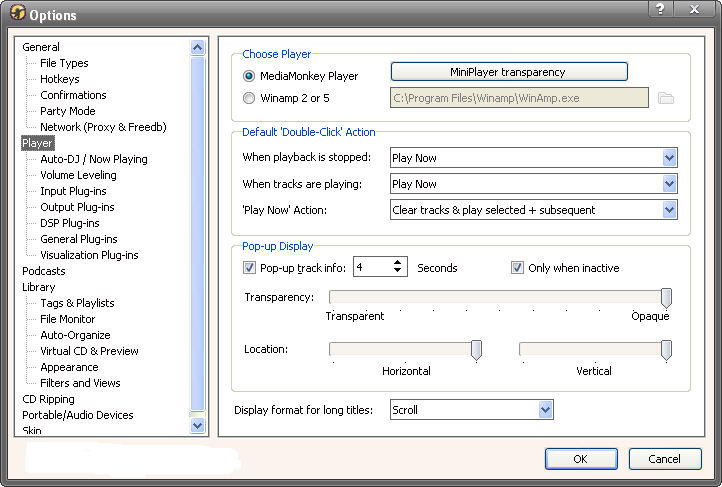722x487 pixels.
Task: Confirm settings with the OK button
Action: (580, 459)
